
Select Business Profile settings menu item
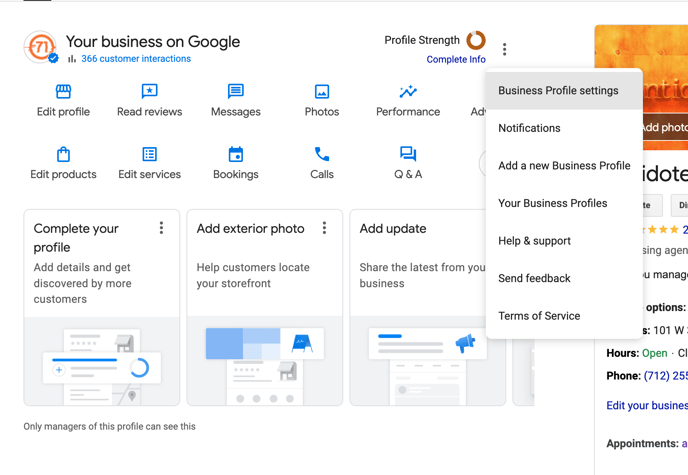tap(558, 91)
